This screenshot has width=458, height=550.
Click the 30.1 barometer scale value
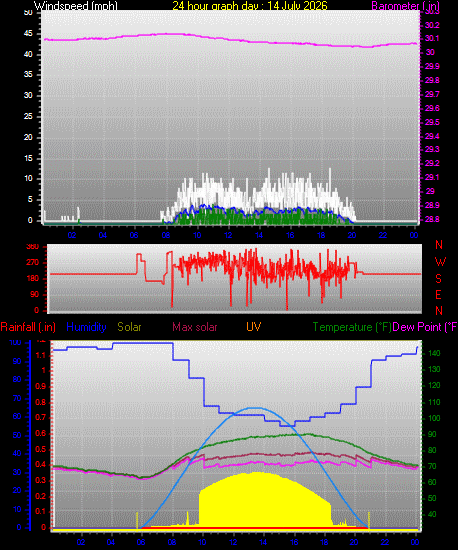tap(432, 38)
